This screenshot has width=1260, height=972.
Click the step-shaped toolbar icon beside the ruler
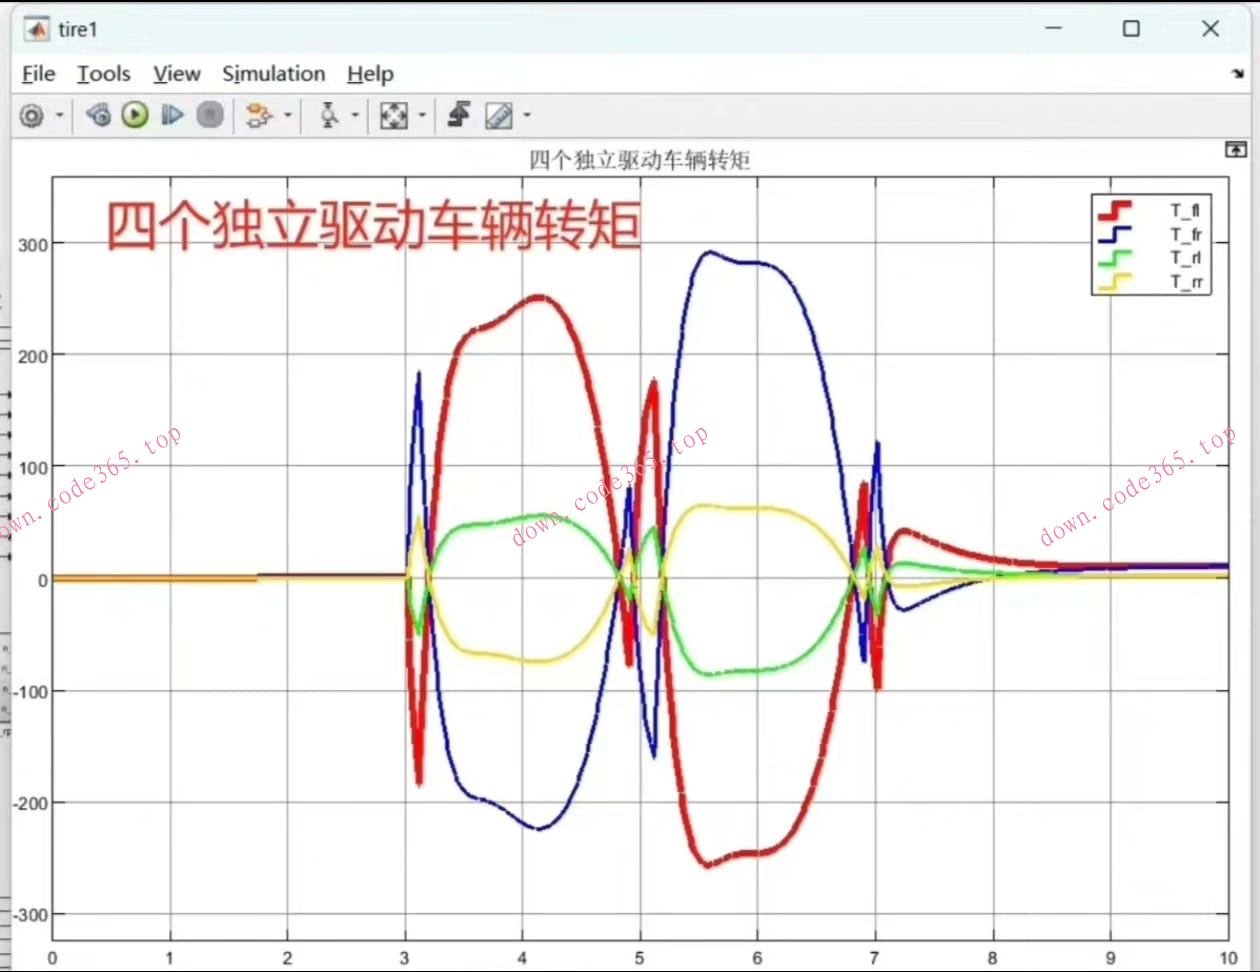(459, 116)
